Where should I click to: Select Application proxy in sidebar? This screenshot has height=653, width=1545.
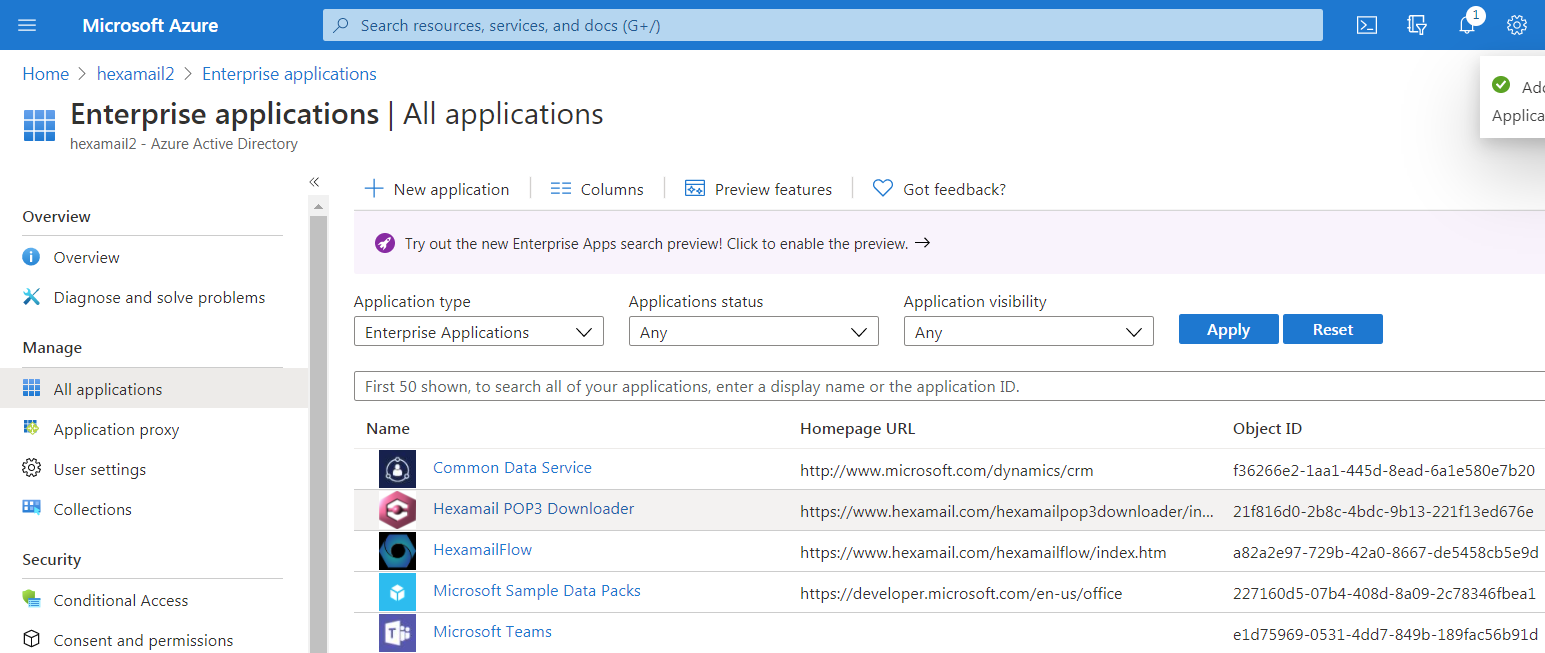coord(116,430)
